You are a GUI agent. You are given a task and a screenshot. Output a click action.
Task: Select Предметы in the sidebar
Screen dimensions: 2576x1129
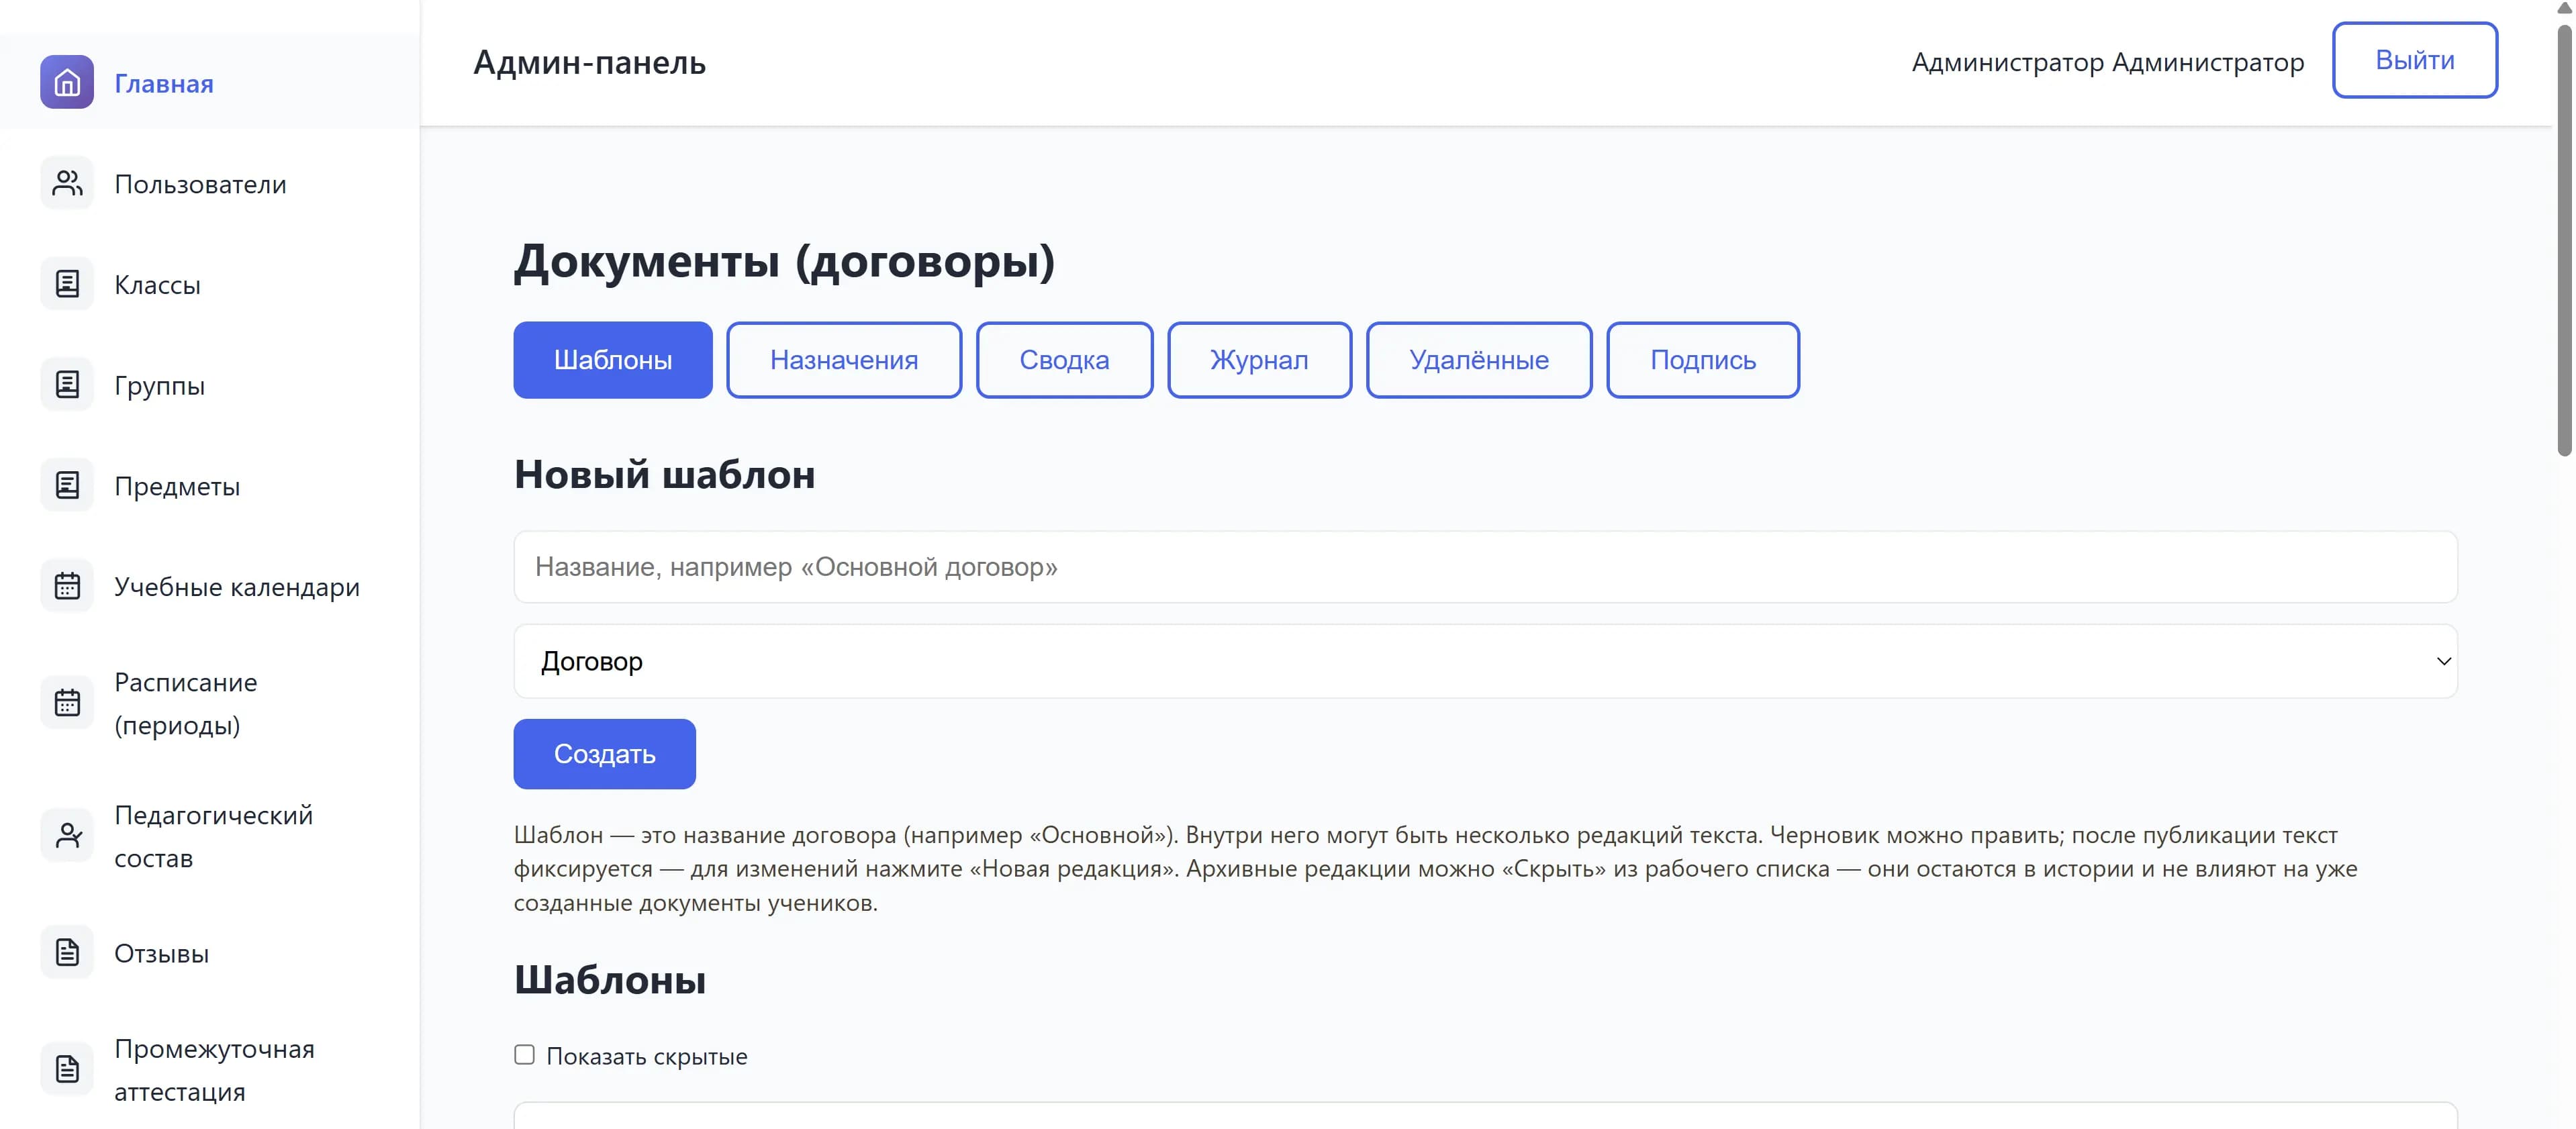click(210, 485)
